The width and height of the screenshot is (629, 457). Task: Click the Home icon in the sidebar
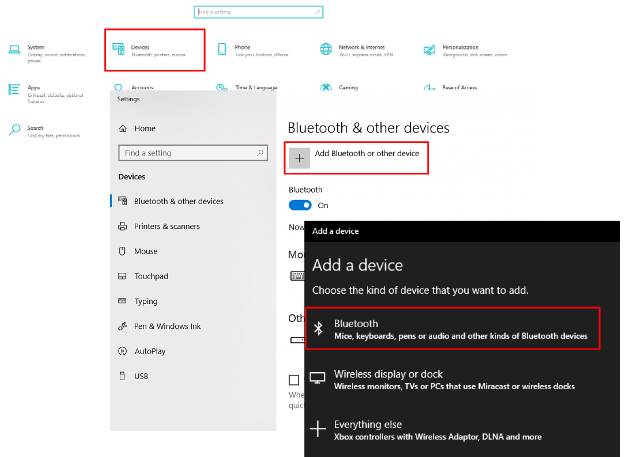coord(123,128)
